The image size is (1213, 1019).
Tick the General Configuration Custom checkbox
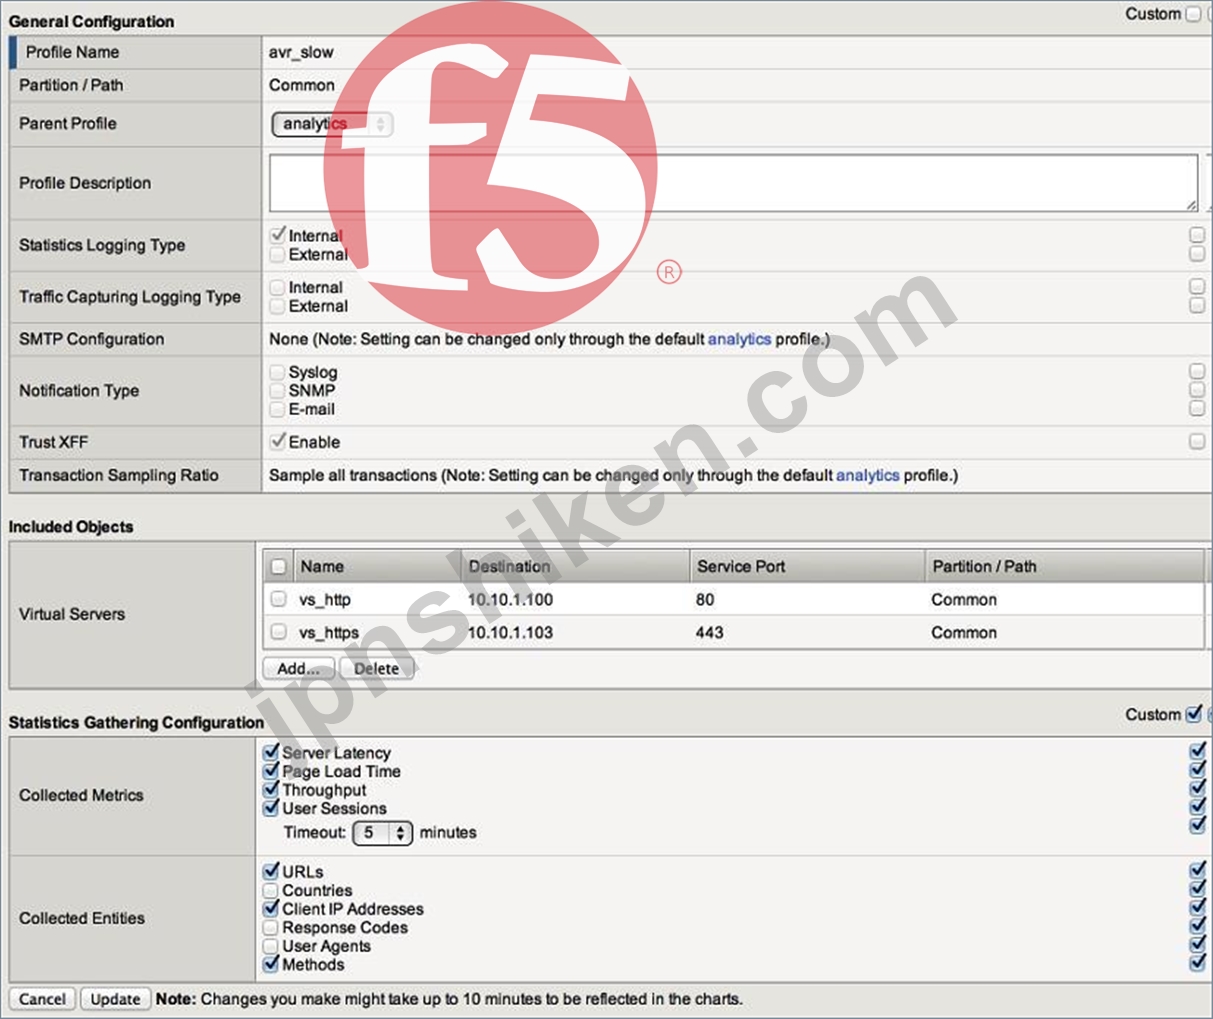1193,14
